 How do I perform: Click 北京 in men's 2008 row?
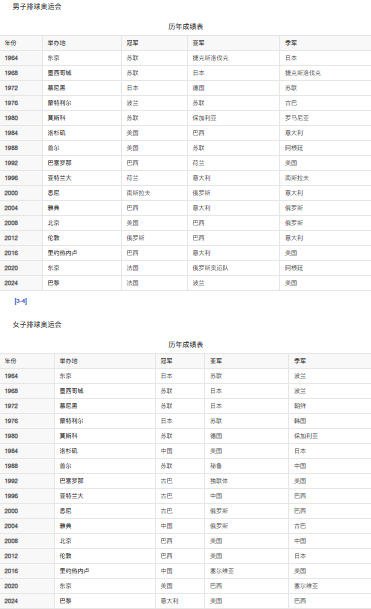(x=54, y=223)
